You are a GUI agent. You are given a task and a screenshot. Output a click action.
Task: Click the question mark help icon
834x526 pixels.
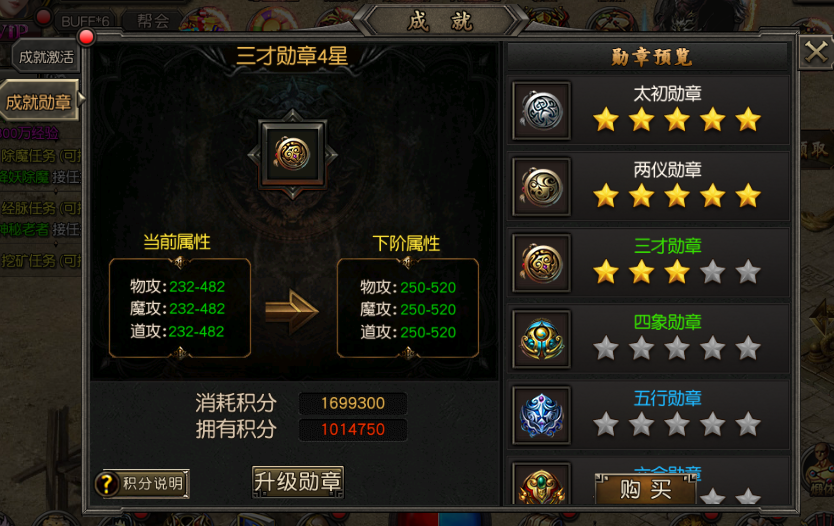coord(107,483)
